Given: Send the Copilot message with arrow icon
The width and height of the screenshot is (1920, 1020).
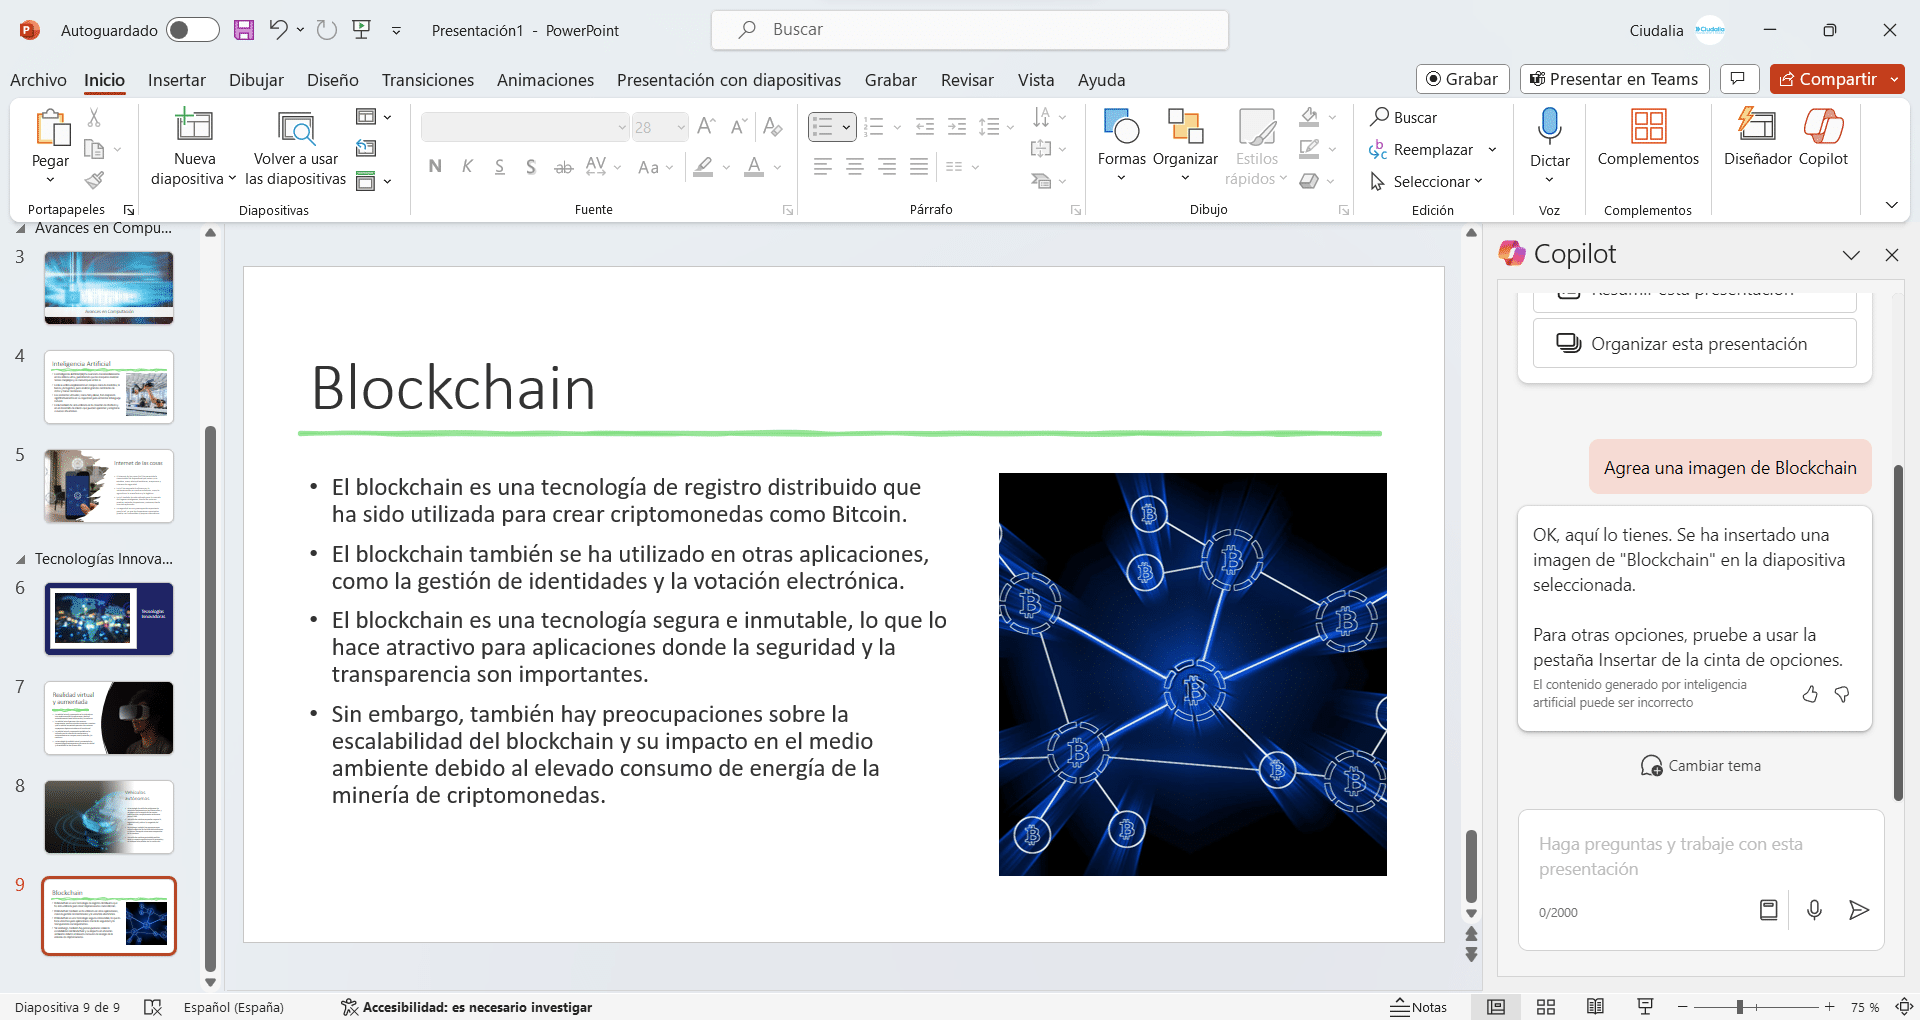Looking at the screenshot, I should click(x=1858, y=910).
